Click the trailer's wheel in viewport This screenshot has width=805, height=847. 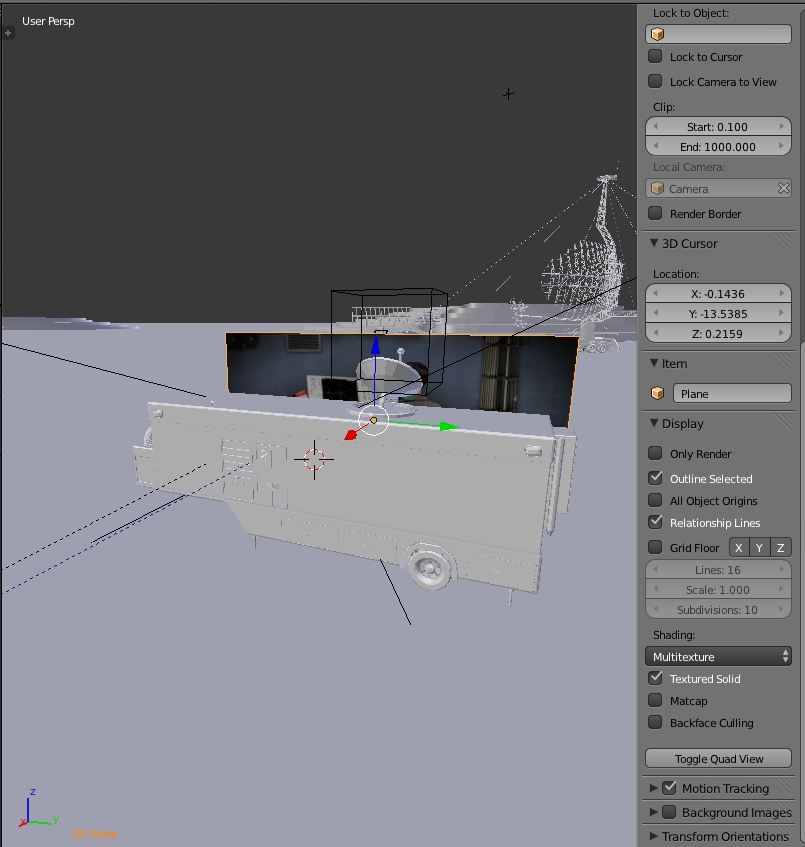pos(430,566)
